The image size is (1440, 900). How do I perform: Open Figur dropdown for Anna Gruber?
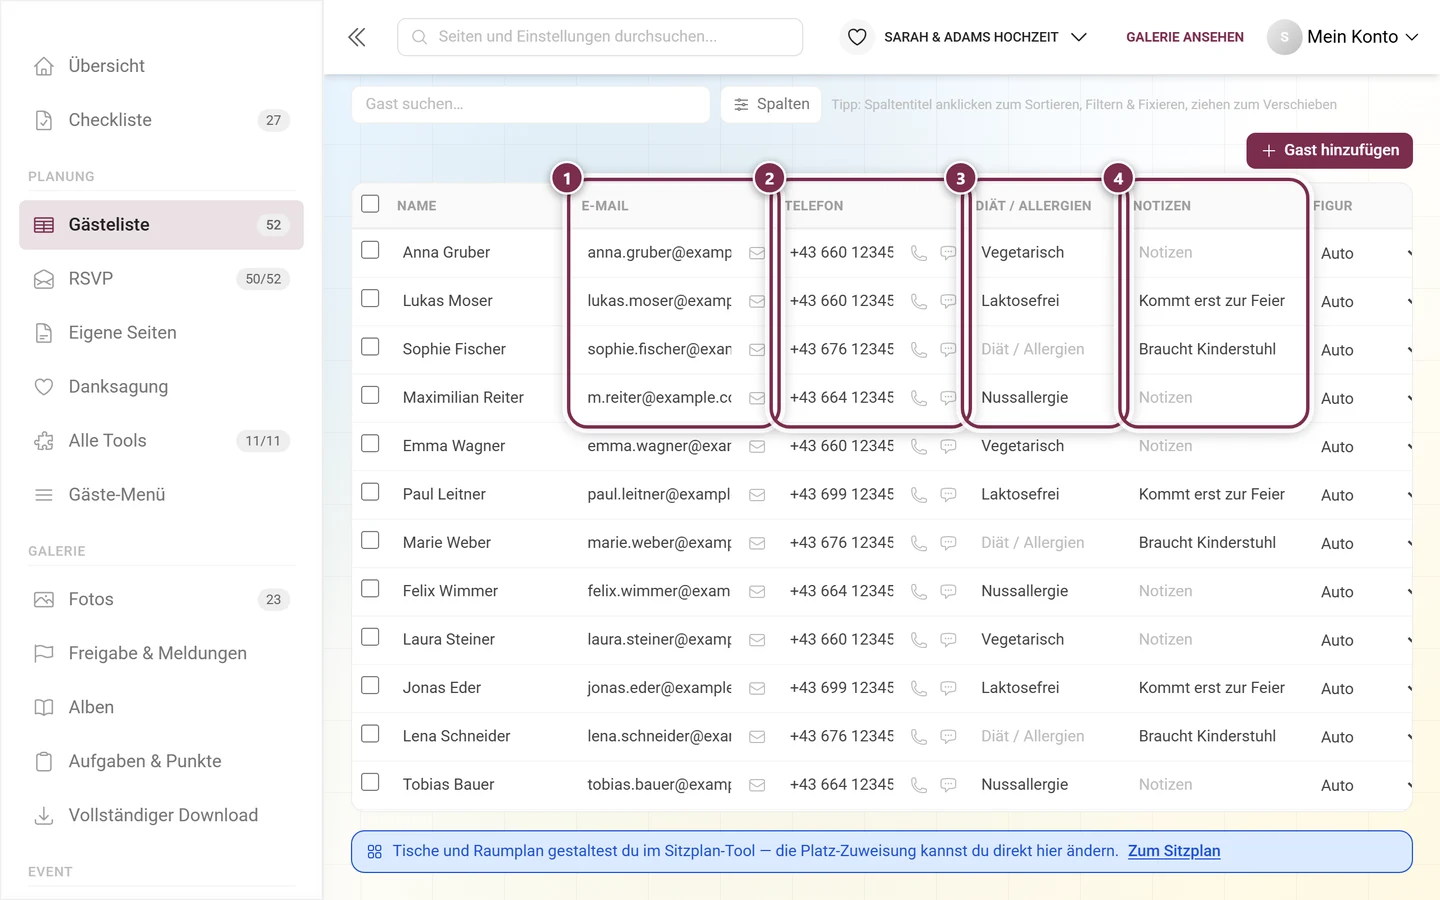click(1364, 253)
